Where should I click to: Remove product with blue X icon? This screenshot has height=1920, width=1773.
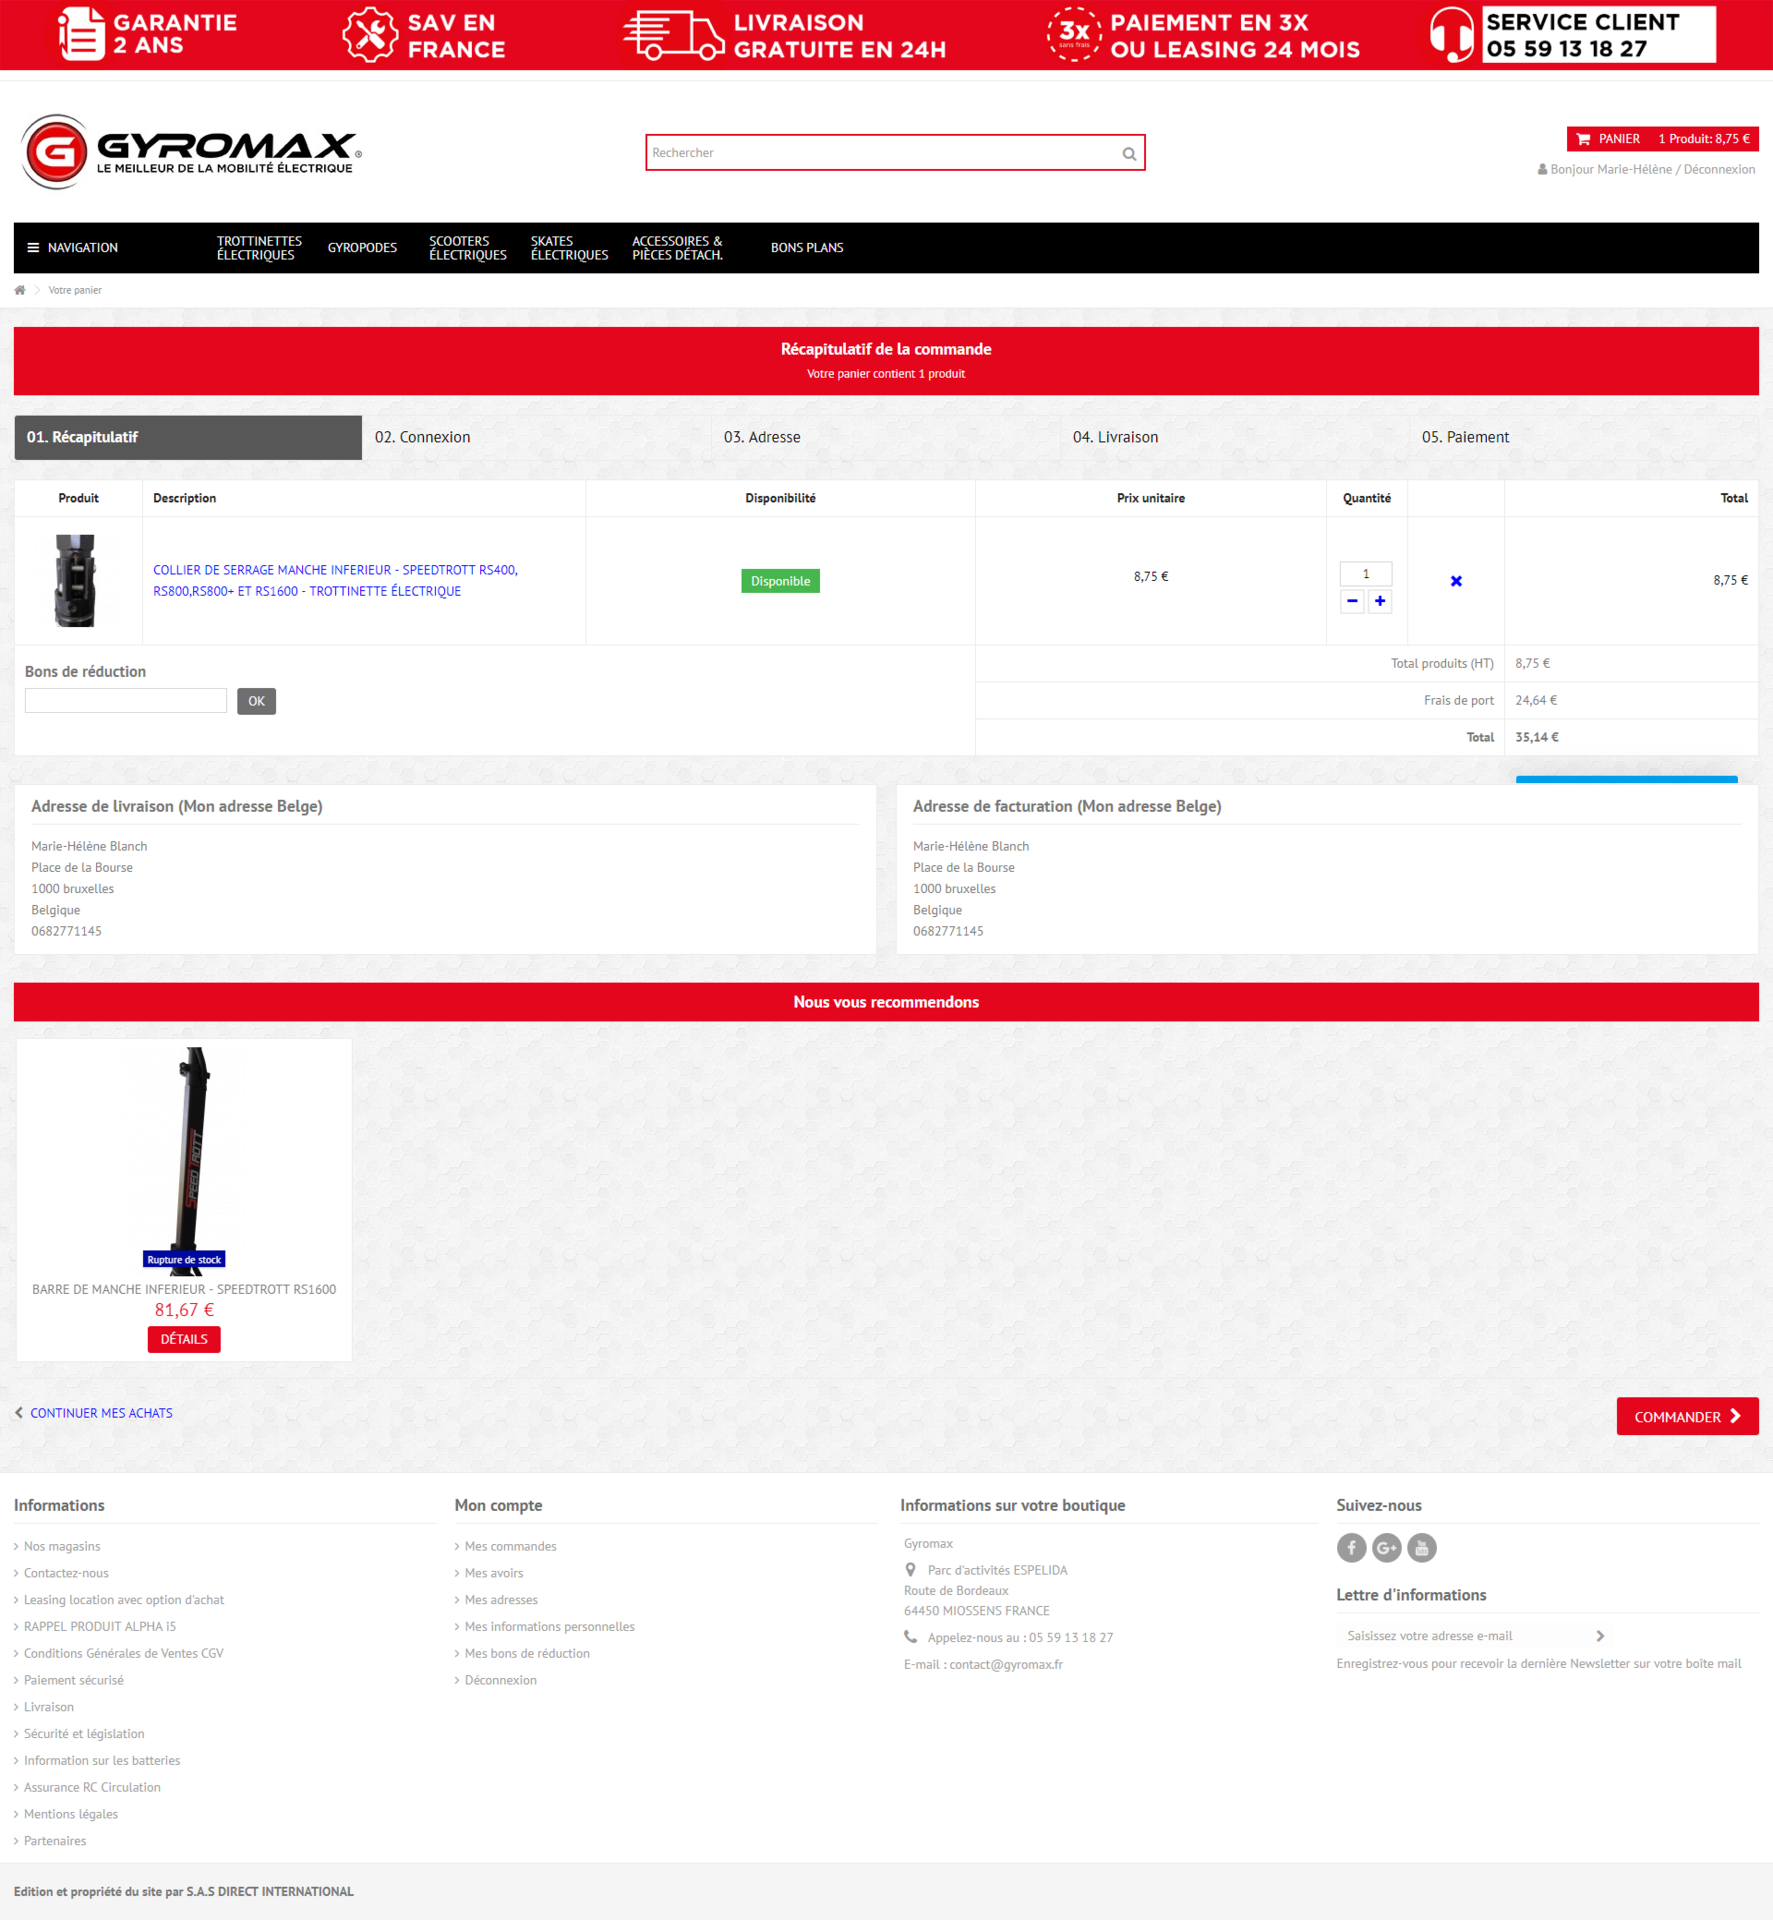click(x=1456, y=581)
